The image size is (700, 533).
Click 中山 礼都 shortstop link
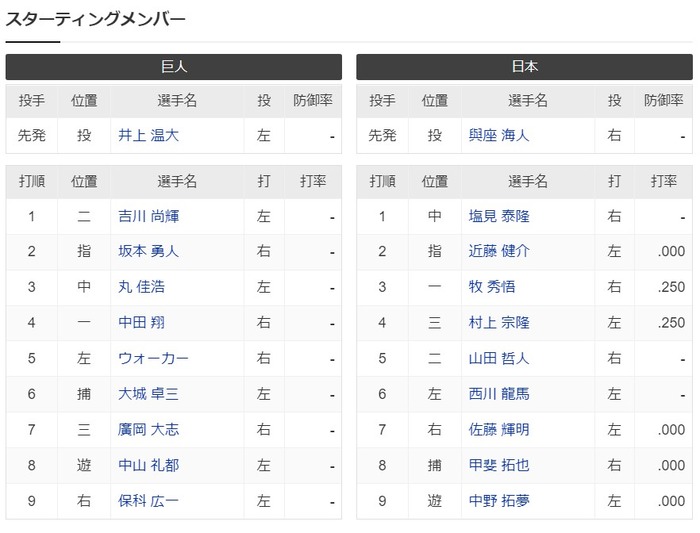148,466
